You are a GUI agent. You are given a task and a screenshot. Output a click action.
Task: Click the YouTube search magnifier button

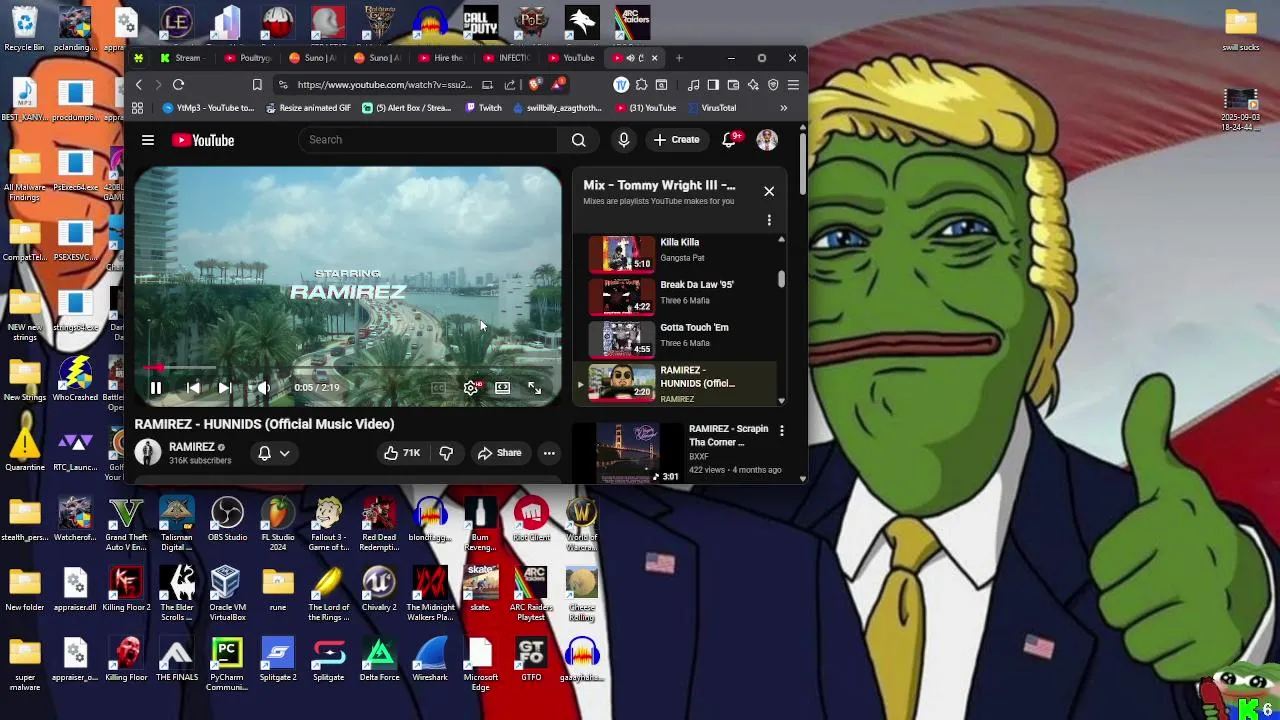pos(579,140)
